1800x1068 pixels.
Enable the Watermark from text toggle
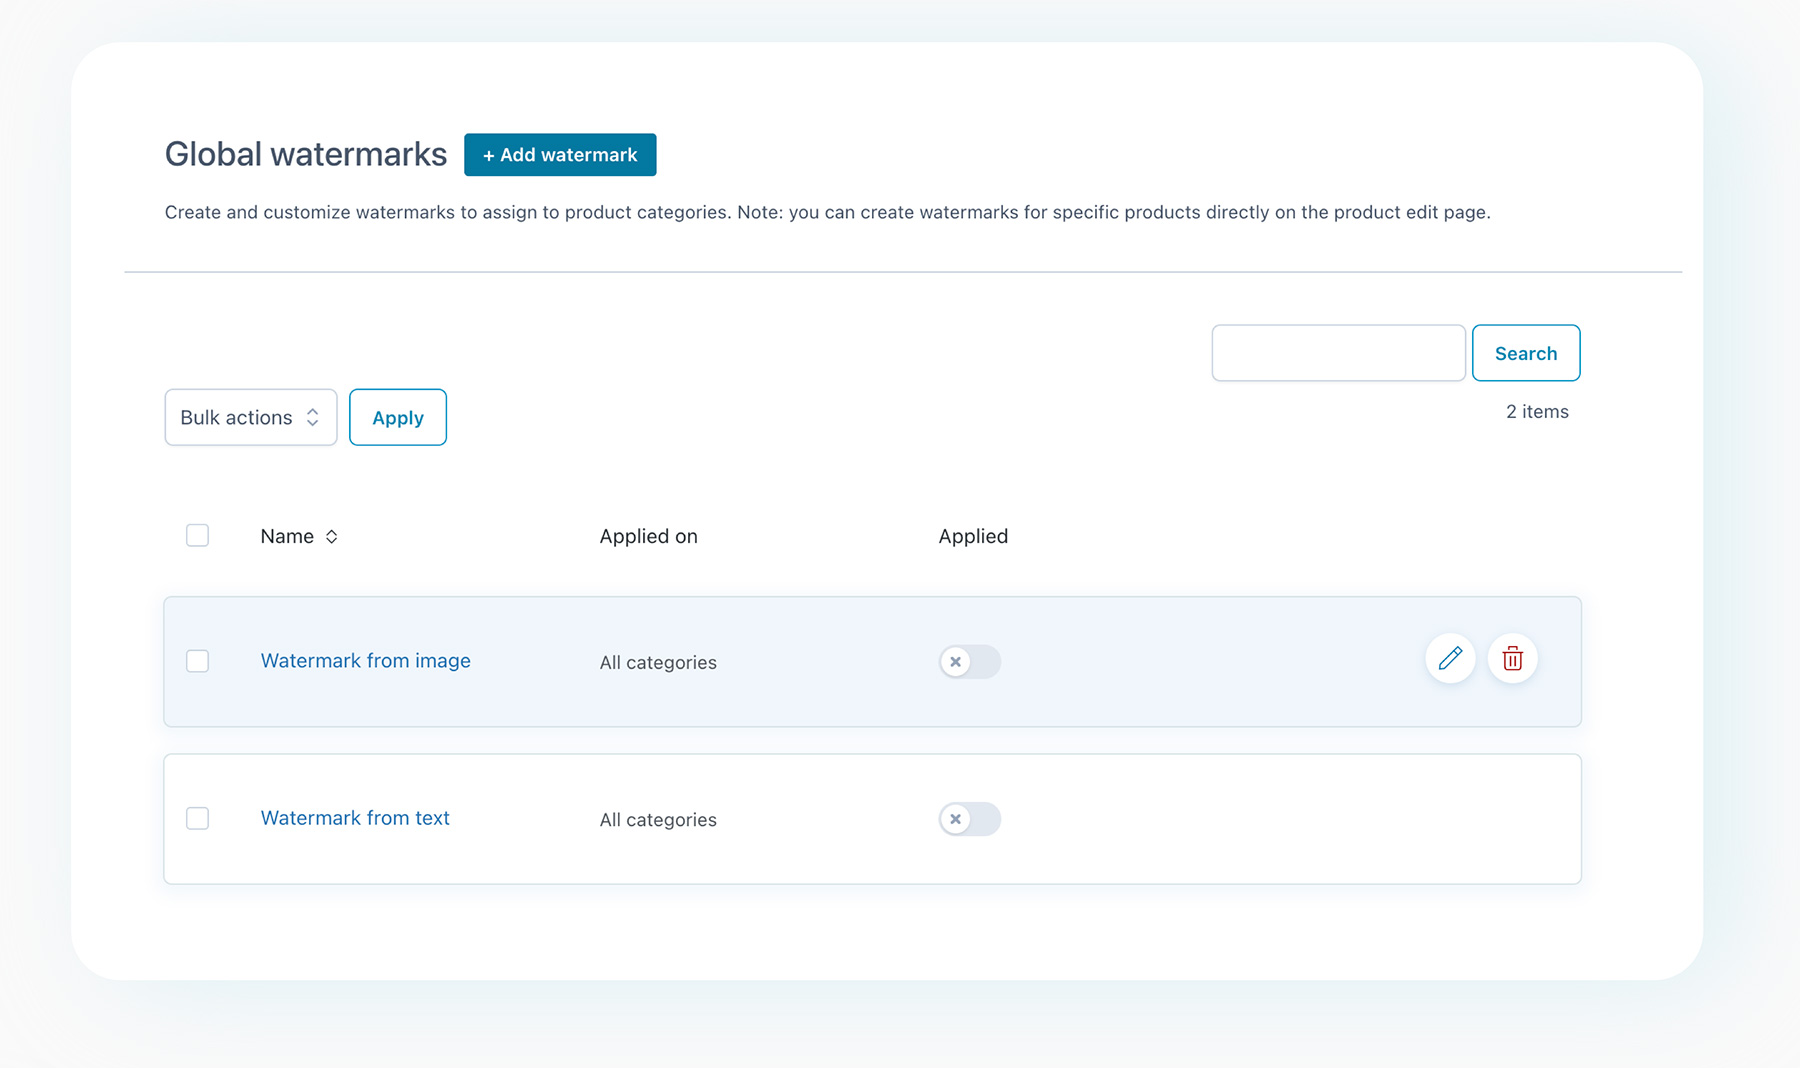click(969, 819)
